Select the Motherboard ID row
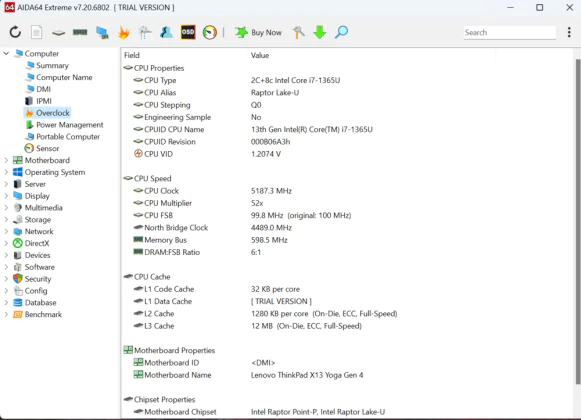Screen dimensions: 581x420 tap(347, 363)
